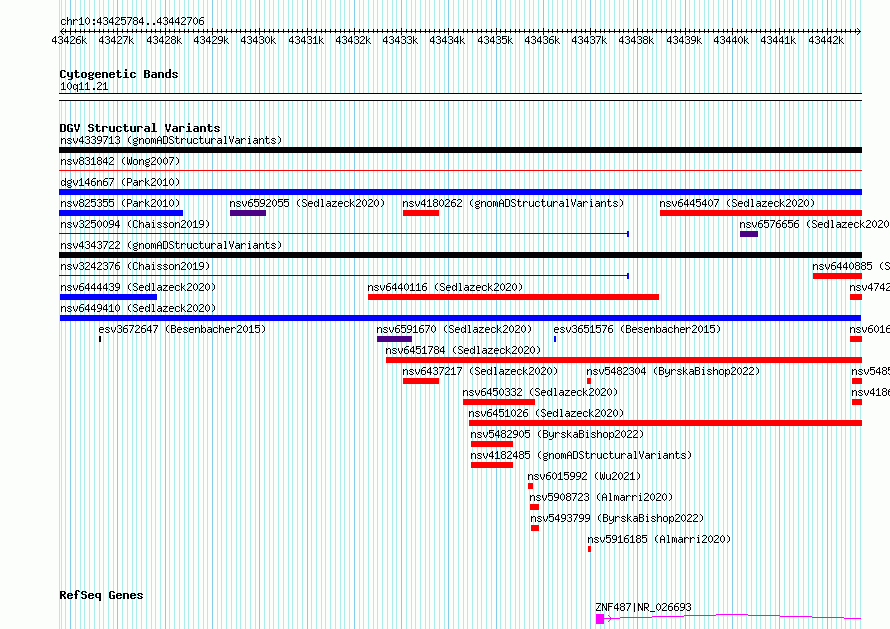The width and height of the screenshot is (890, 629).
Task: Click the DGV Structural Variants track title
Action: 140,128
